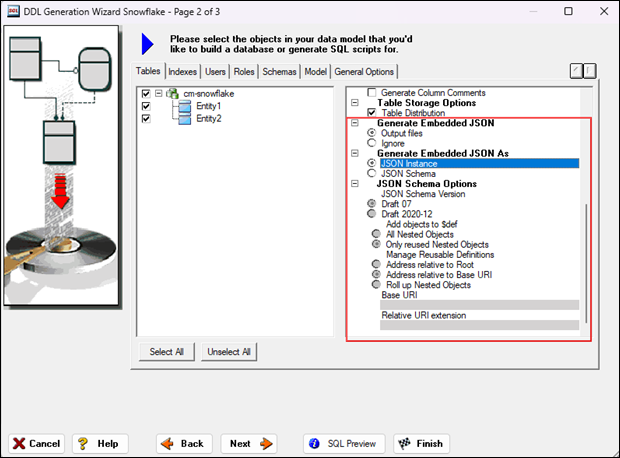Proceed to the Next wizard page
Image resolution: width=620 pixels, height=458 pixels.
(x=249, y=444)
